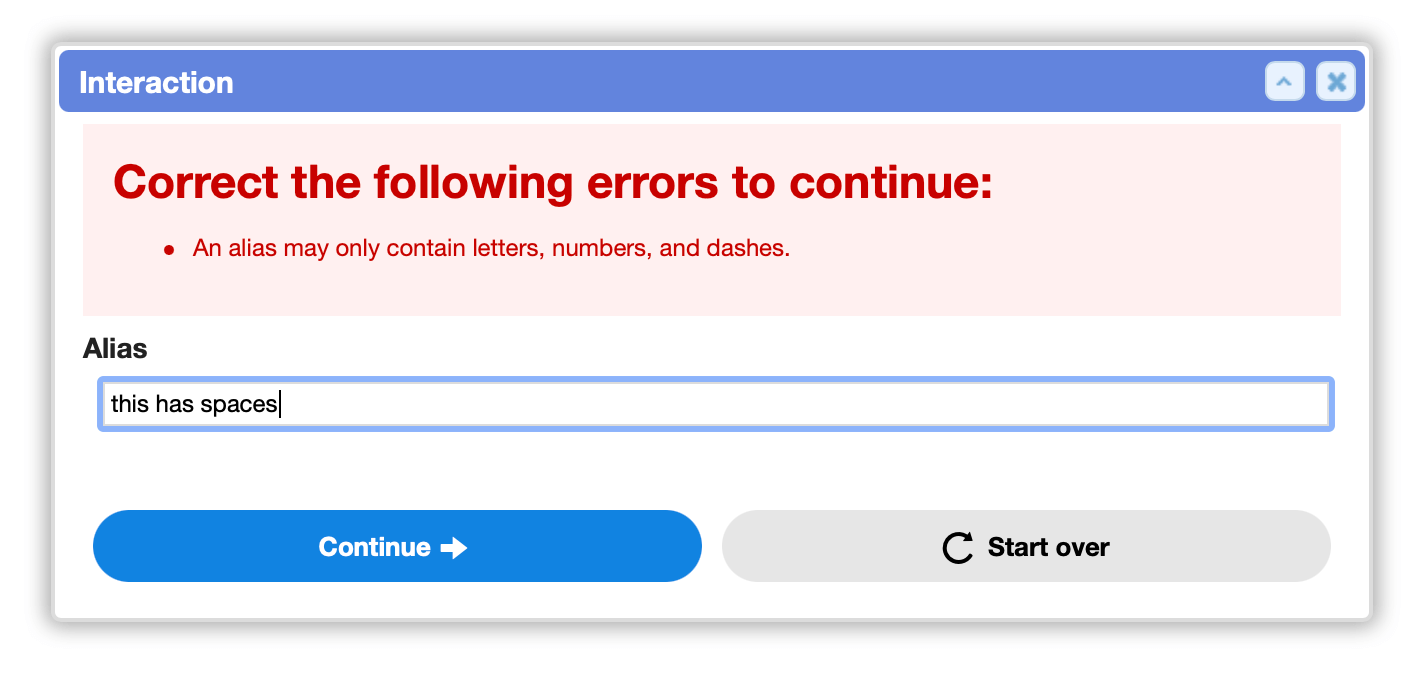Viewport: 1426px width, 690px height.
Task: Collapse the Interaction dialog with the chevron
Action: [1285, 82]
